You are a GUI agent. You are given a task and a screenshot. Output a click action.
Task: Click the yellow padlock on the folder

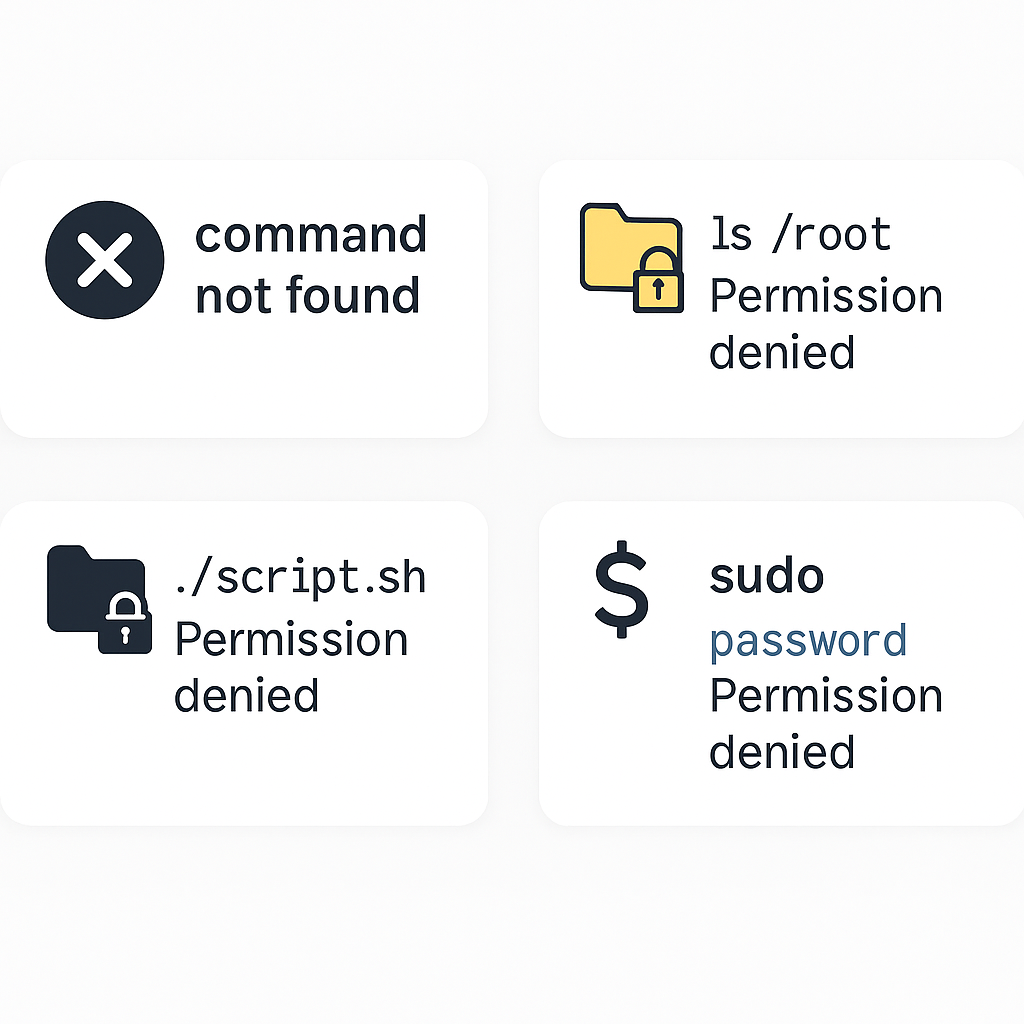[x=658, y=280]
